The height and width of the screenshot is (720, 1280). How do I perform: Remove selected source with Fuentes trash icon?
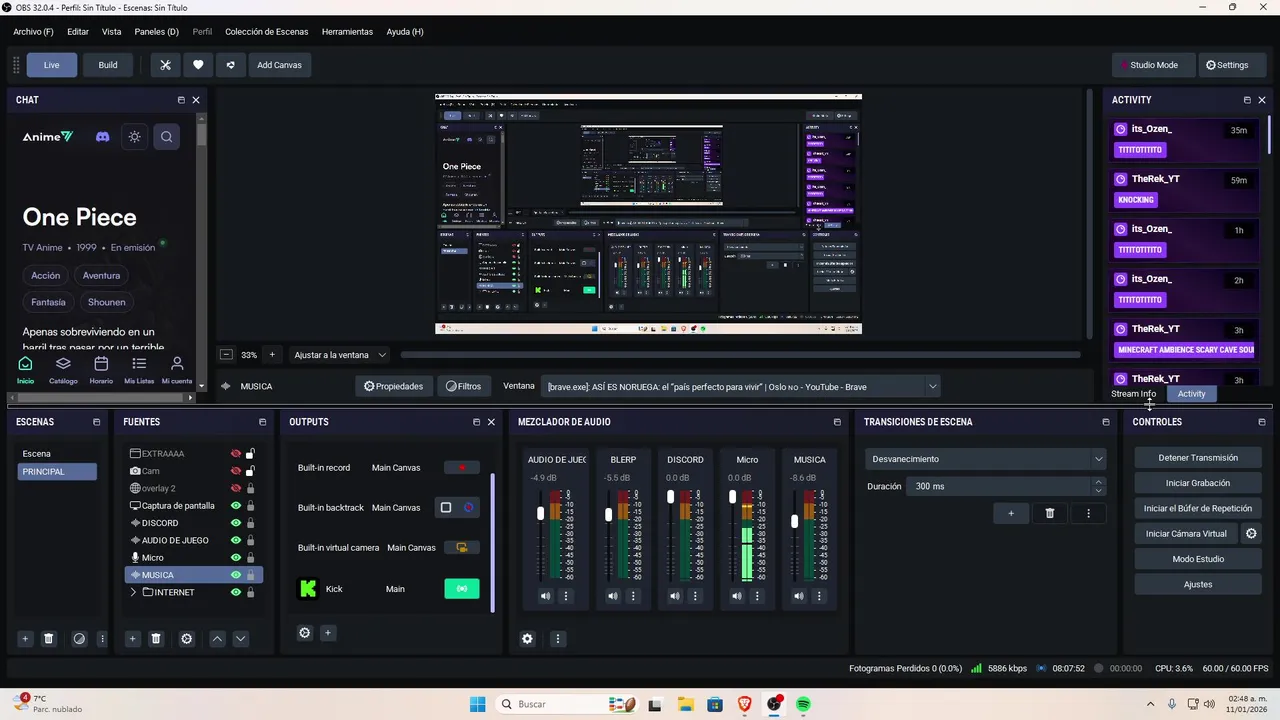tap(156, 639)
